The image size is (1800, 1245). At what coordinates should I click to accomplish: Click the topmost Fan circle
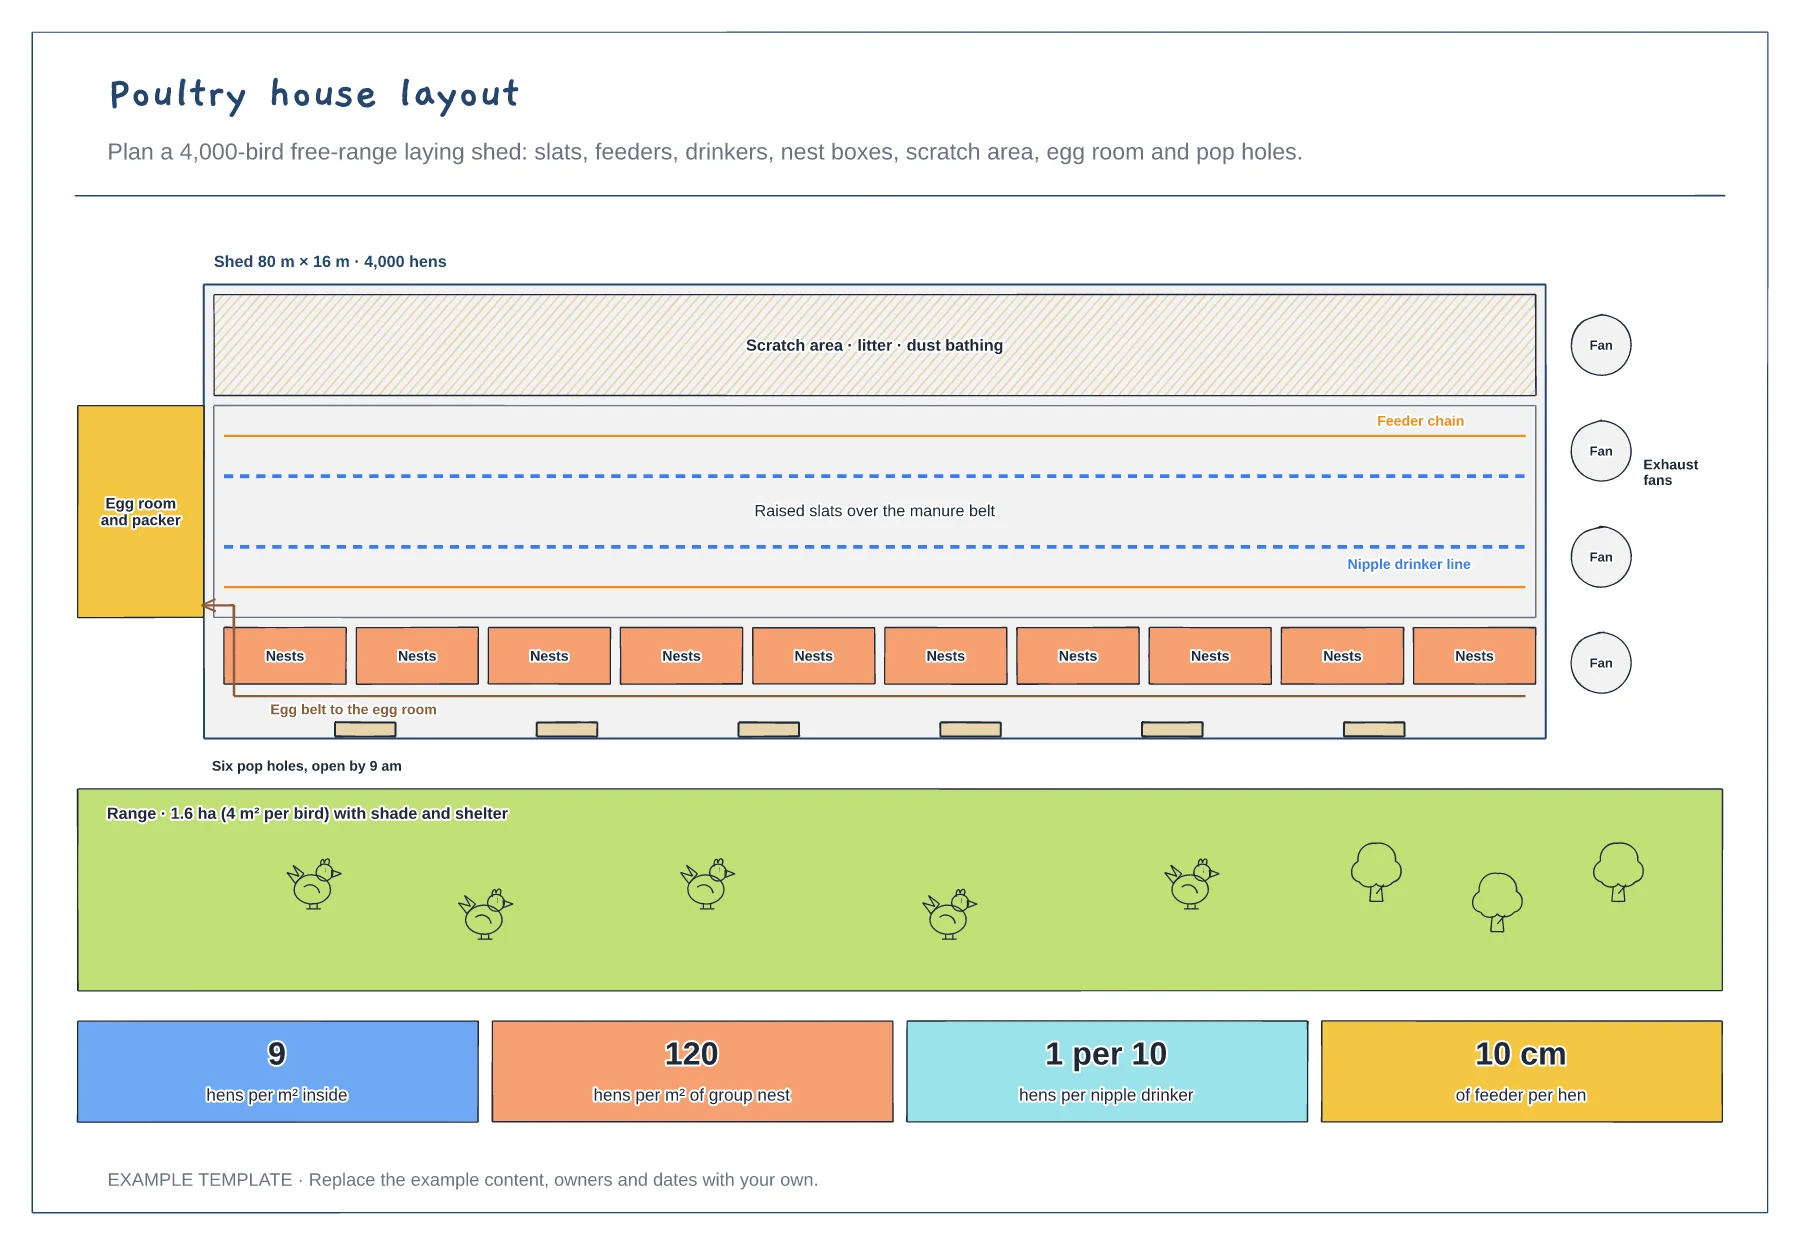[1601, 345]
